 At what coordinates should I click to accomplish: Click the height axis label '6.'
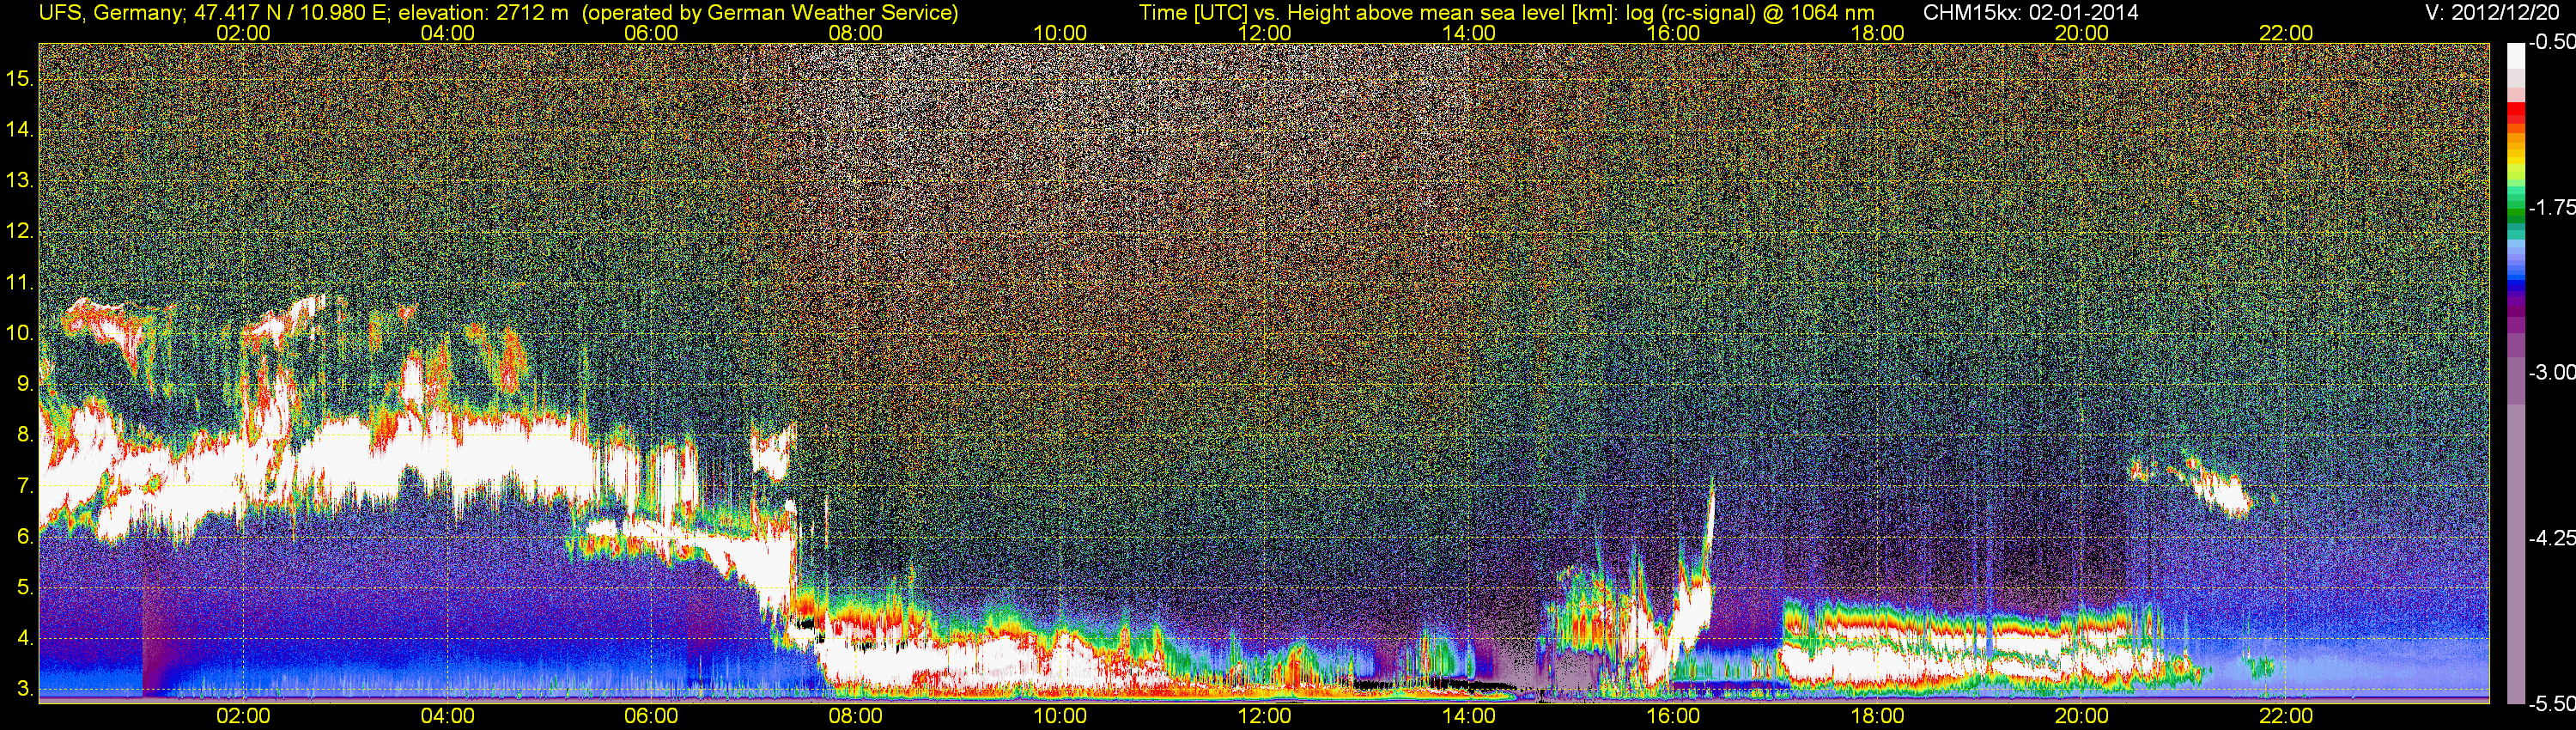pyautogui.click(x=26, y=537)
